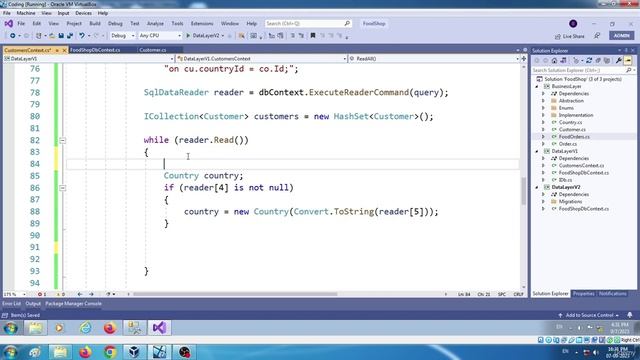Click the Home icon in Solution Explorer
Viewport: 640px width, 360px height.
(x=554, y=60)
